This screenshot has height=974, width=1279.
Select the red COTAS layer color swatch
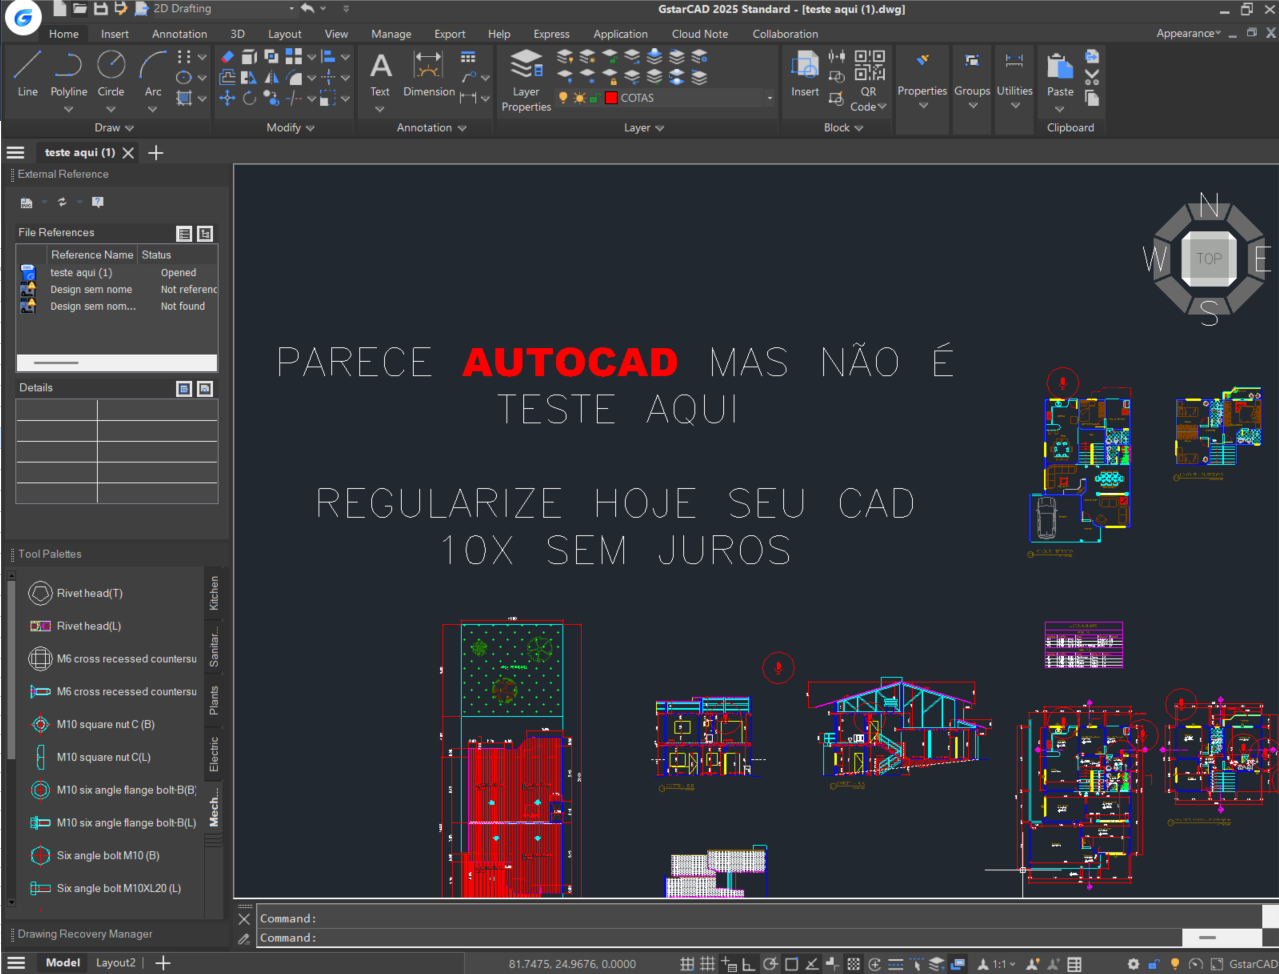coord(611,98)
